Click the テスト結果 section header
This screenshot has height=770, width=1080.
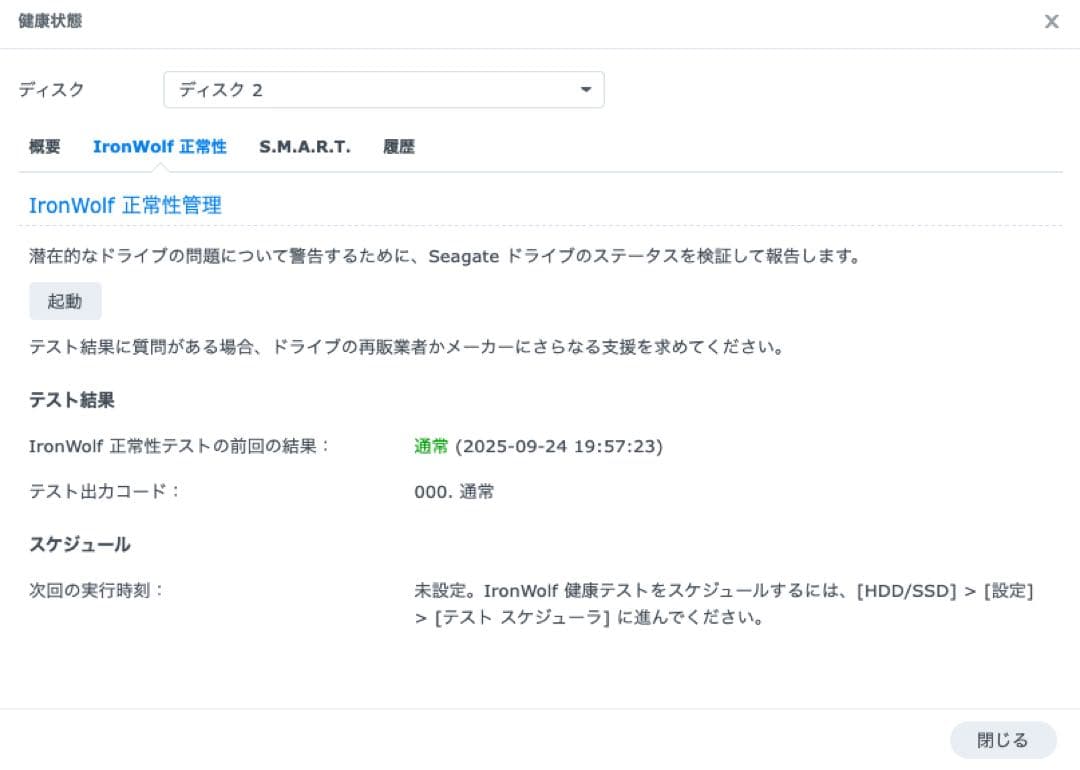(x=71, y=399)
